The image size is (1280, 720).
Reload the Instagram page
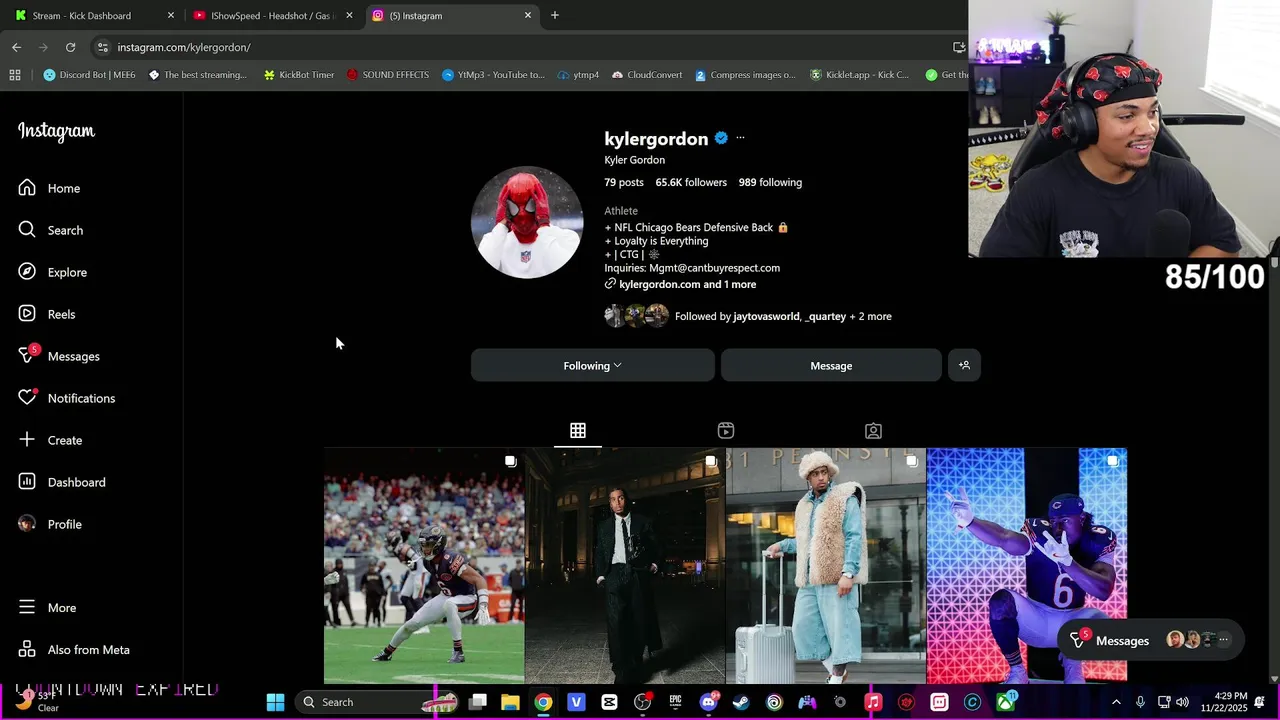tap(70, 47)
